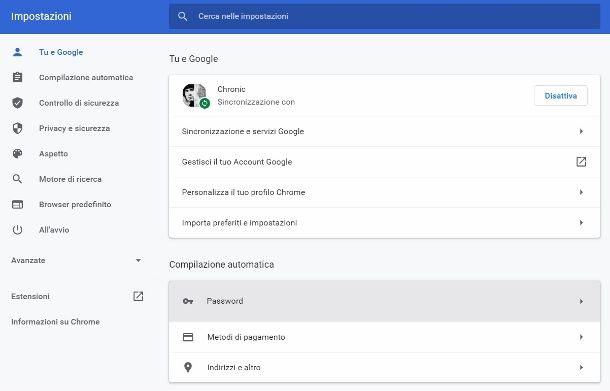Click the credit card icon for Metodi di pagamento
610x391 pixels.
click(188, 337)
